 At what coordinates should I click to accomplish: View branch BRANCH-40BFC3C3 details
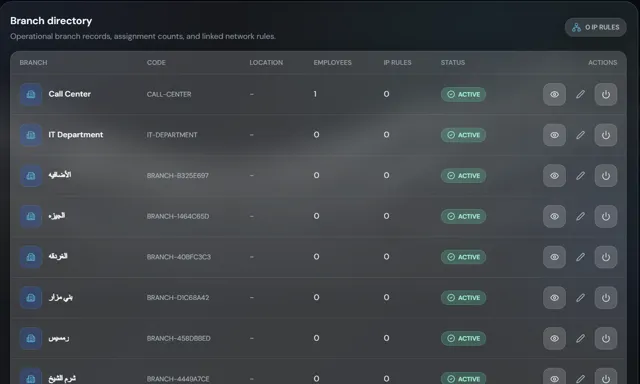click(554, 257)
